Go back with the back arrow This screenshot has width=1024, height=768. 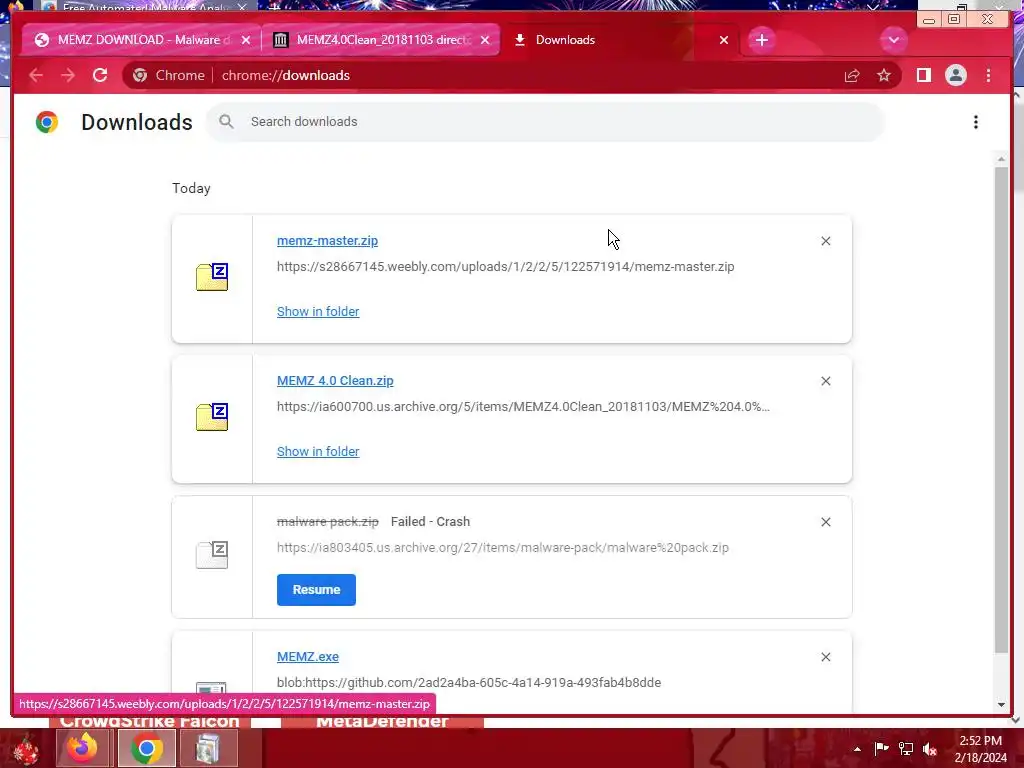36,75
